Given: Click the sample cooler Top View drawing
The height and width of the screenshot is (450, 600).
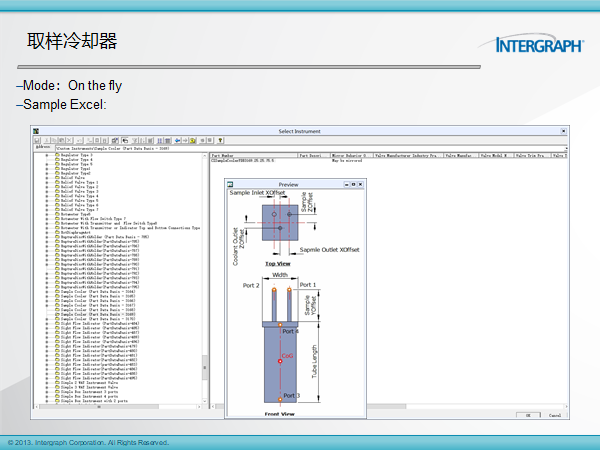Looking at the screenshot, I should 280,223.
